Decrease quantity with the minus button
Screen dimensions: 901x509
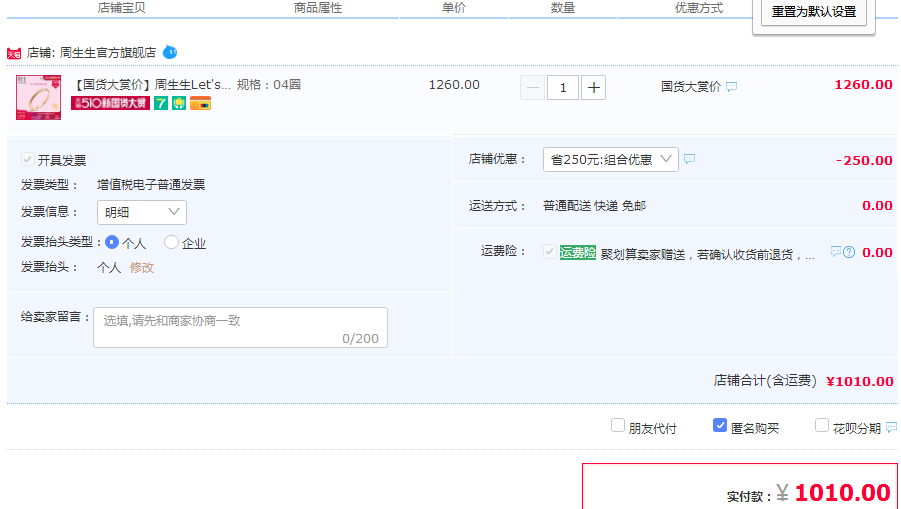point(533,87)
